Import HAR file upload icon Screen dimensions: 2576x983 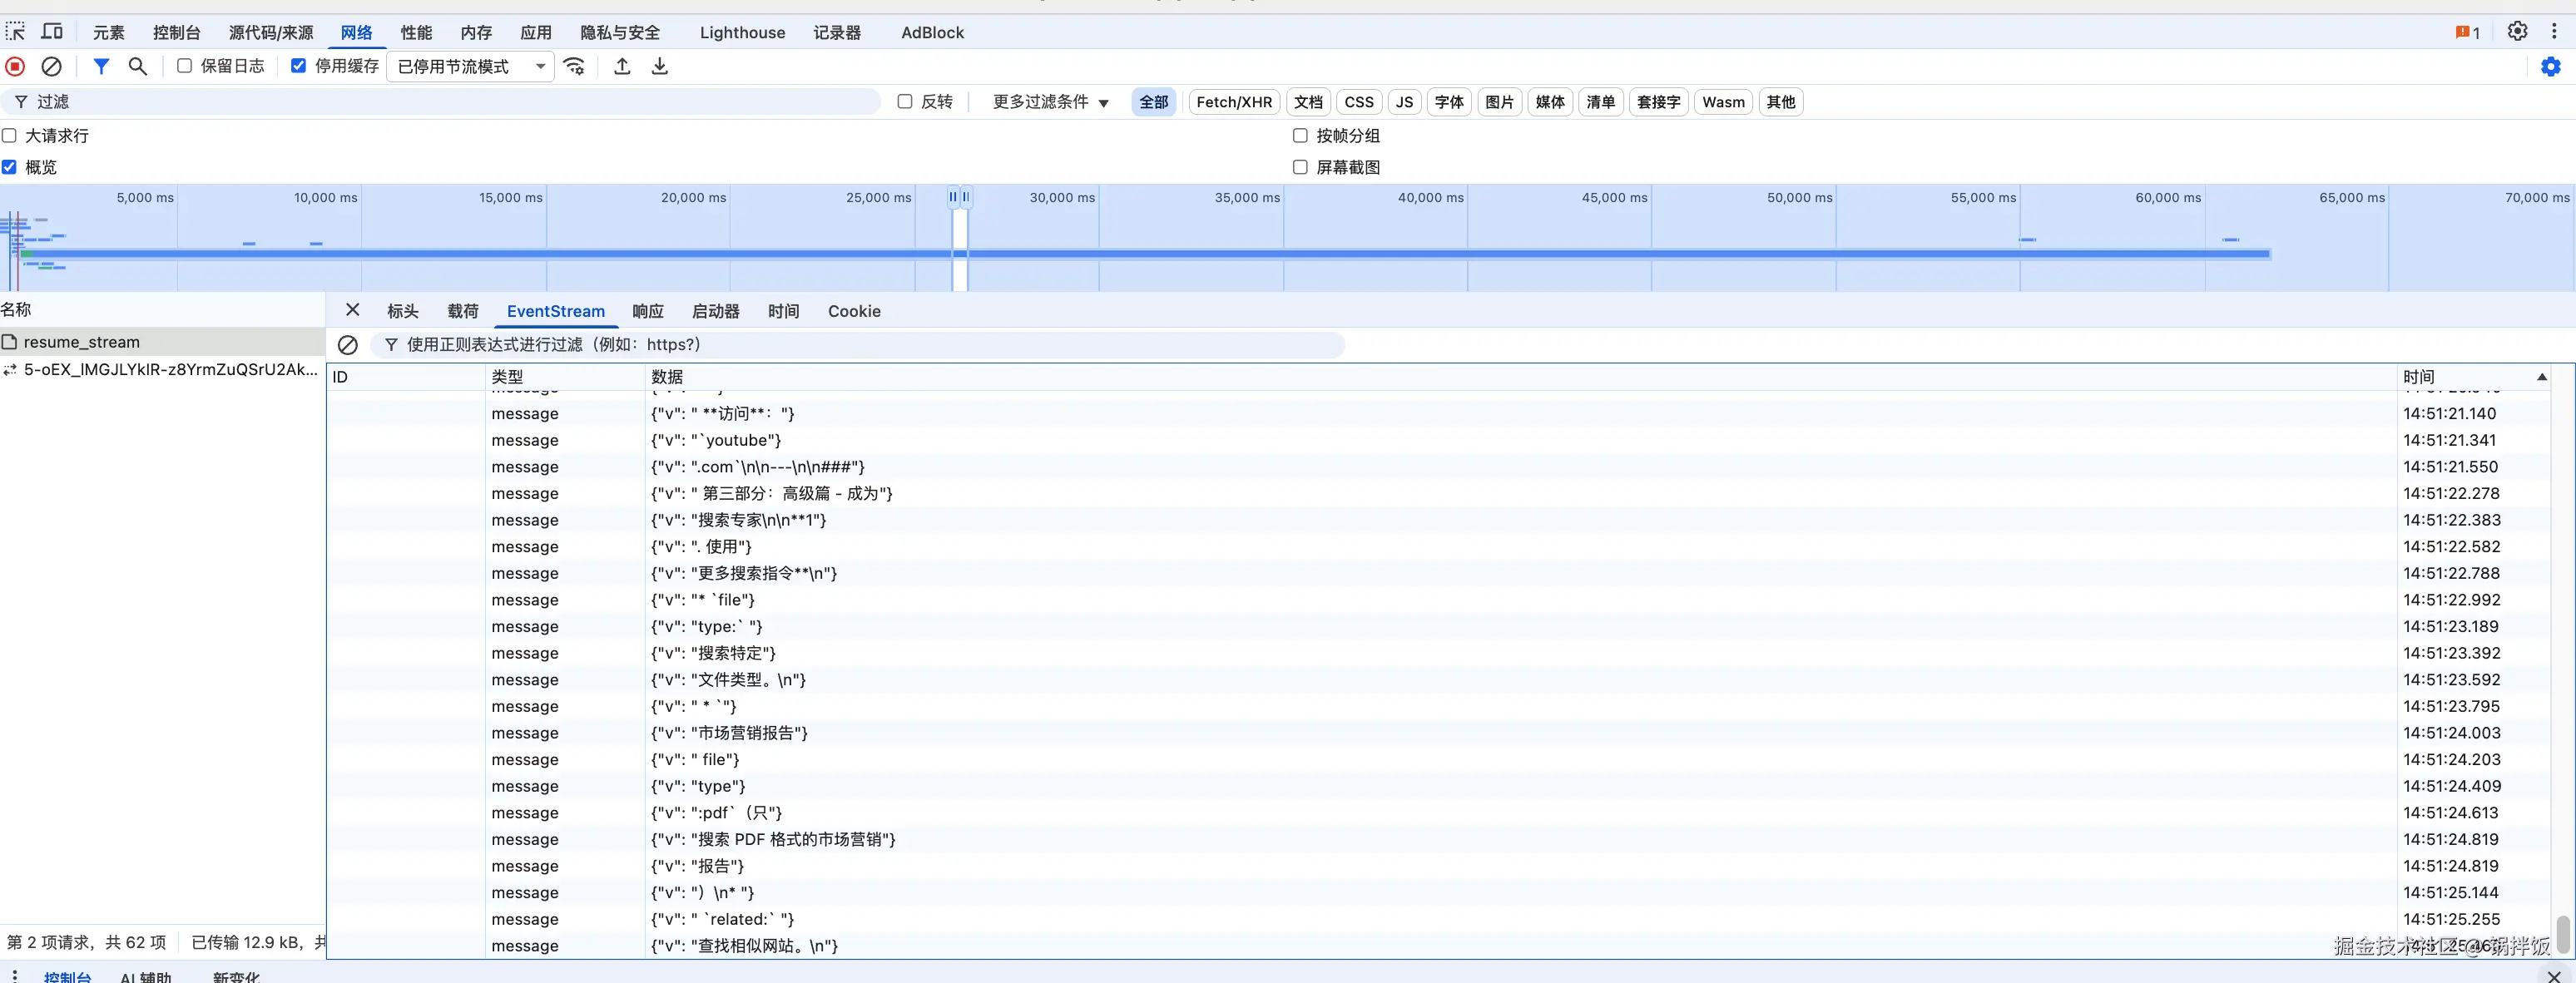click(622, 66)
